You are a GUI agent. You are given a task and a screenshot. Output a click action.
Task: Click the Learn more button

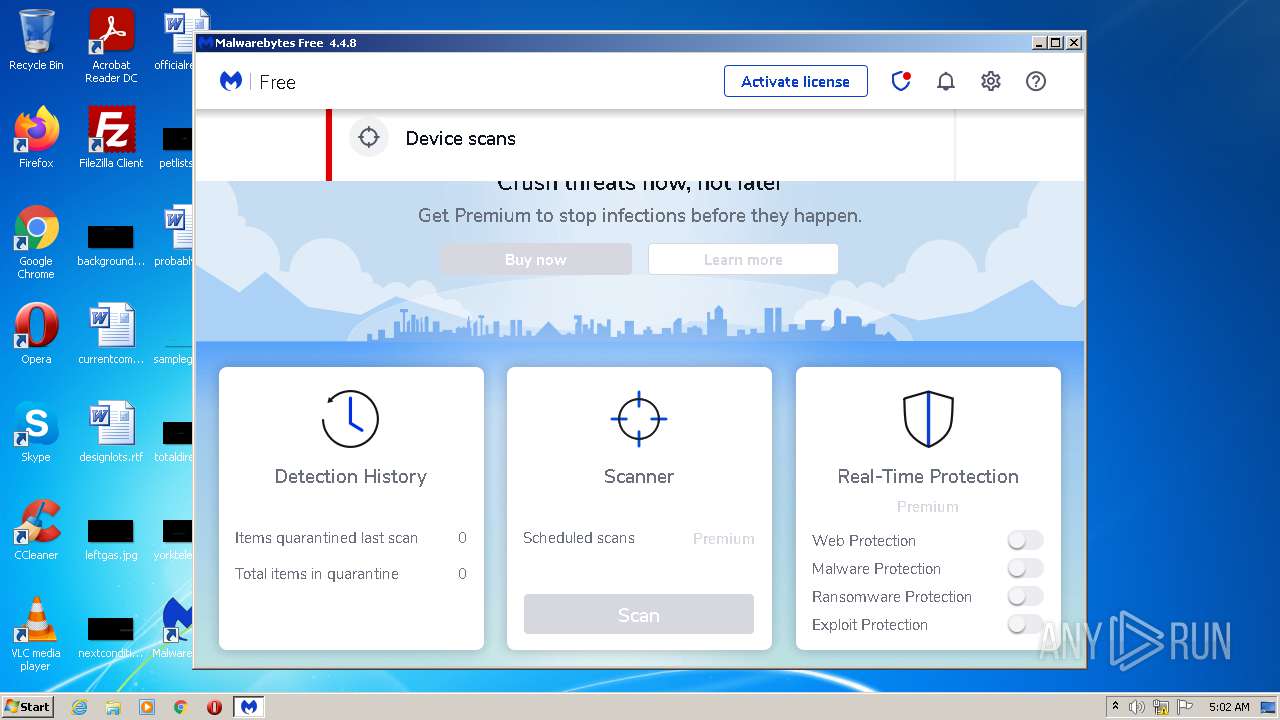click(x=743, y=259)
